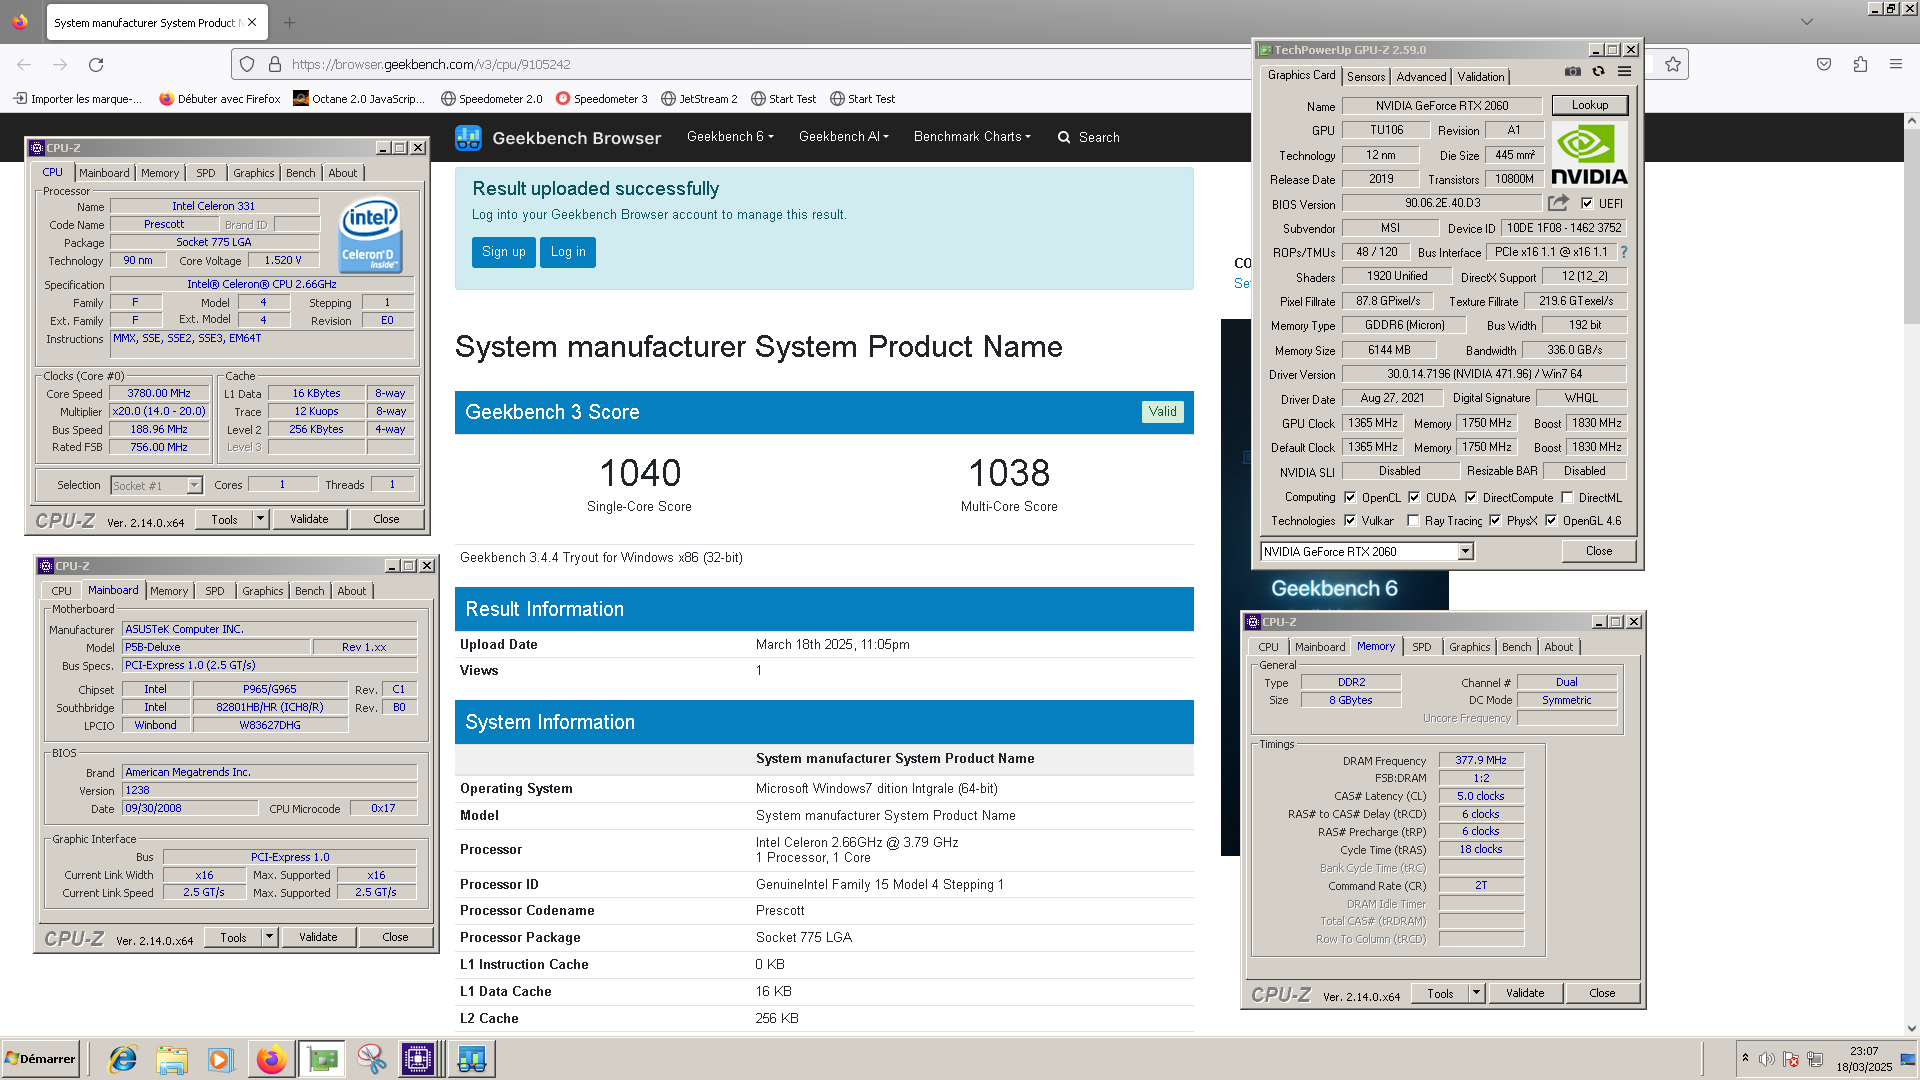Open Internet Explorer from the taskbar

pos(123,1059)
